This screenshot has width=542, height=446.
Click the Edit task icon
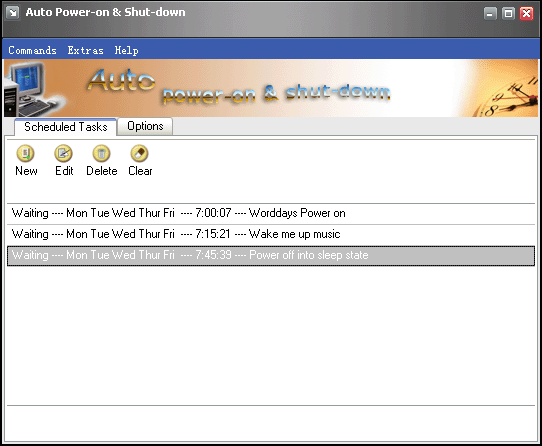pyautogui.click(x=64, y=153)
